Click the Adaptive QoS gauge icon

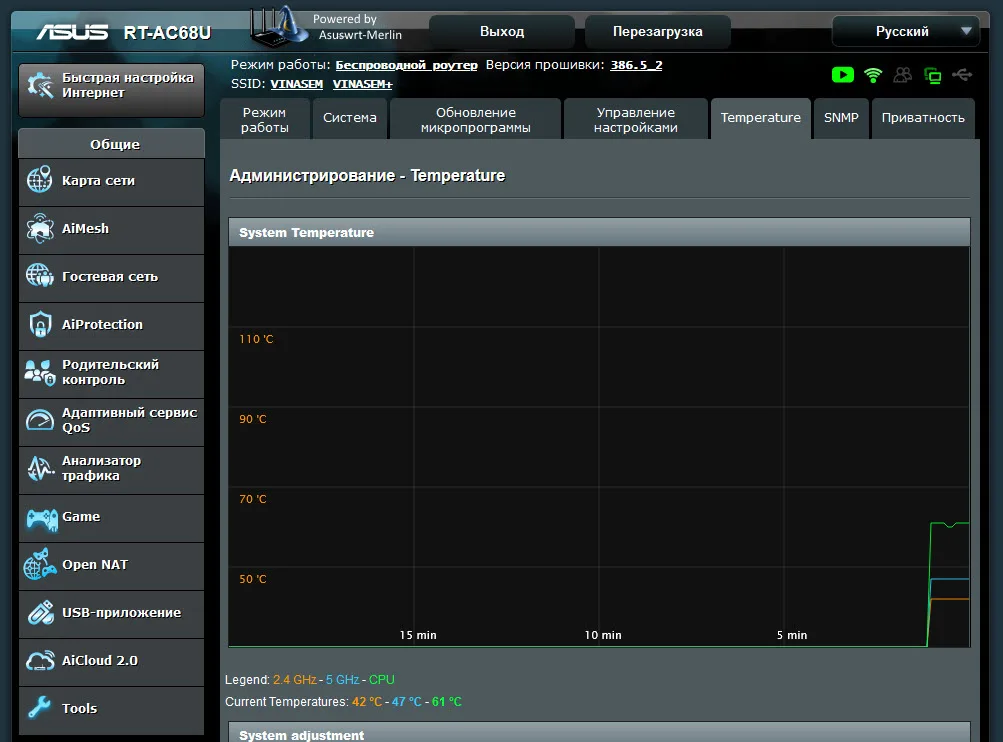pyautogui.click(x=40, y=420)
